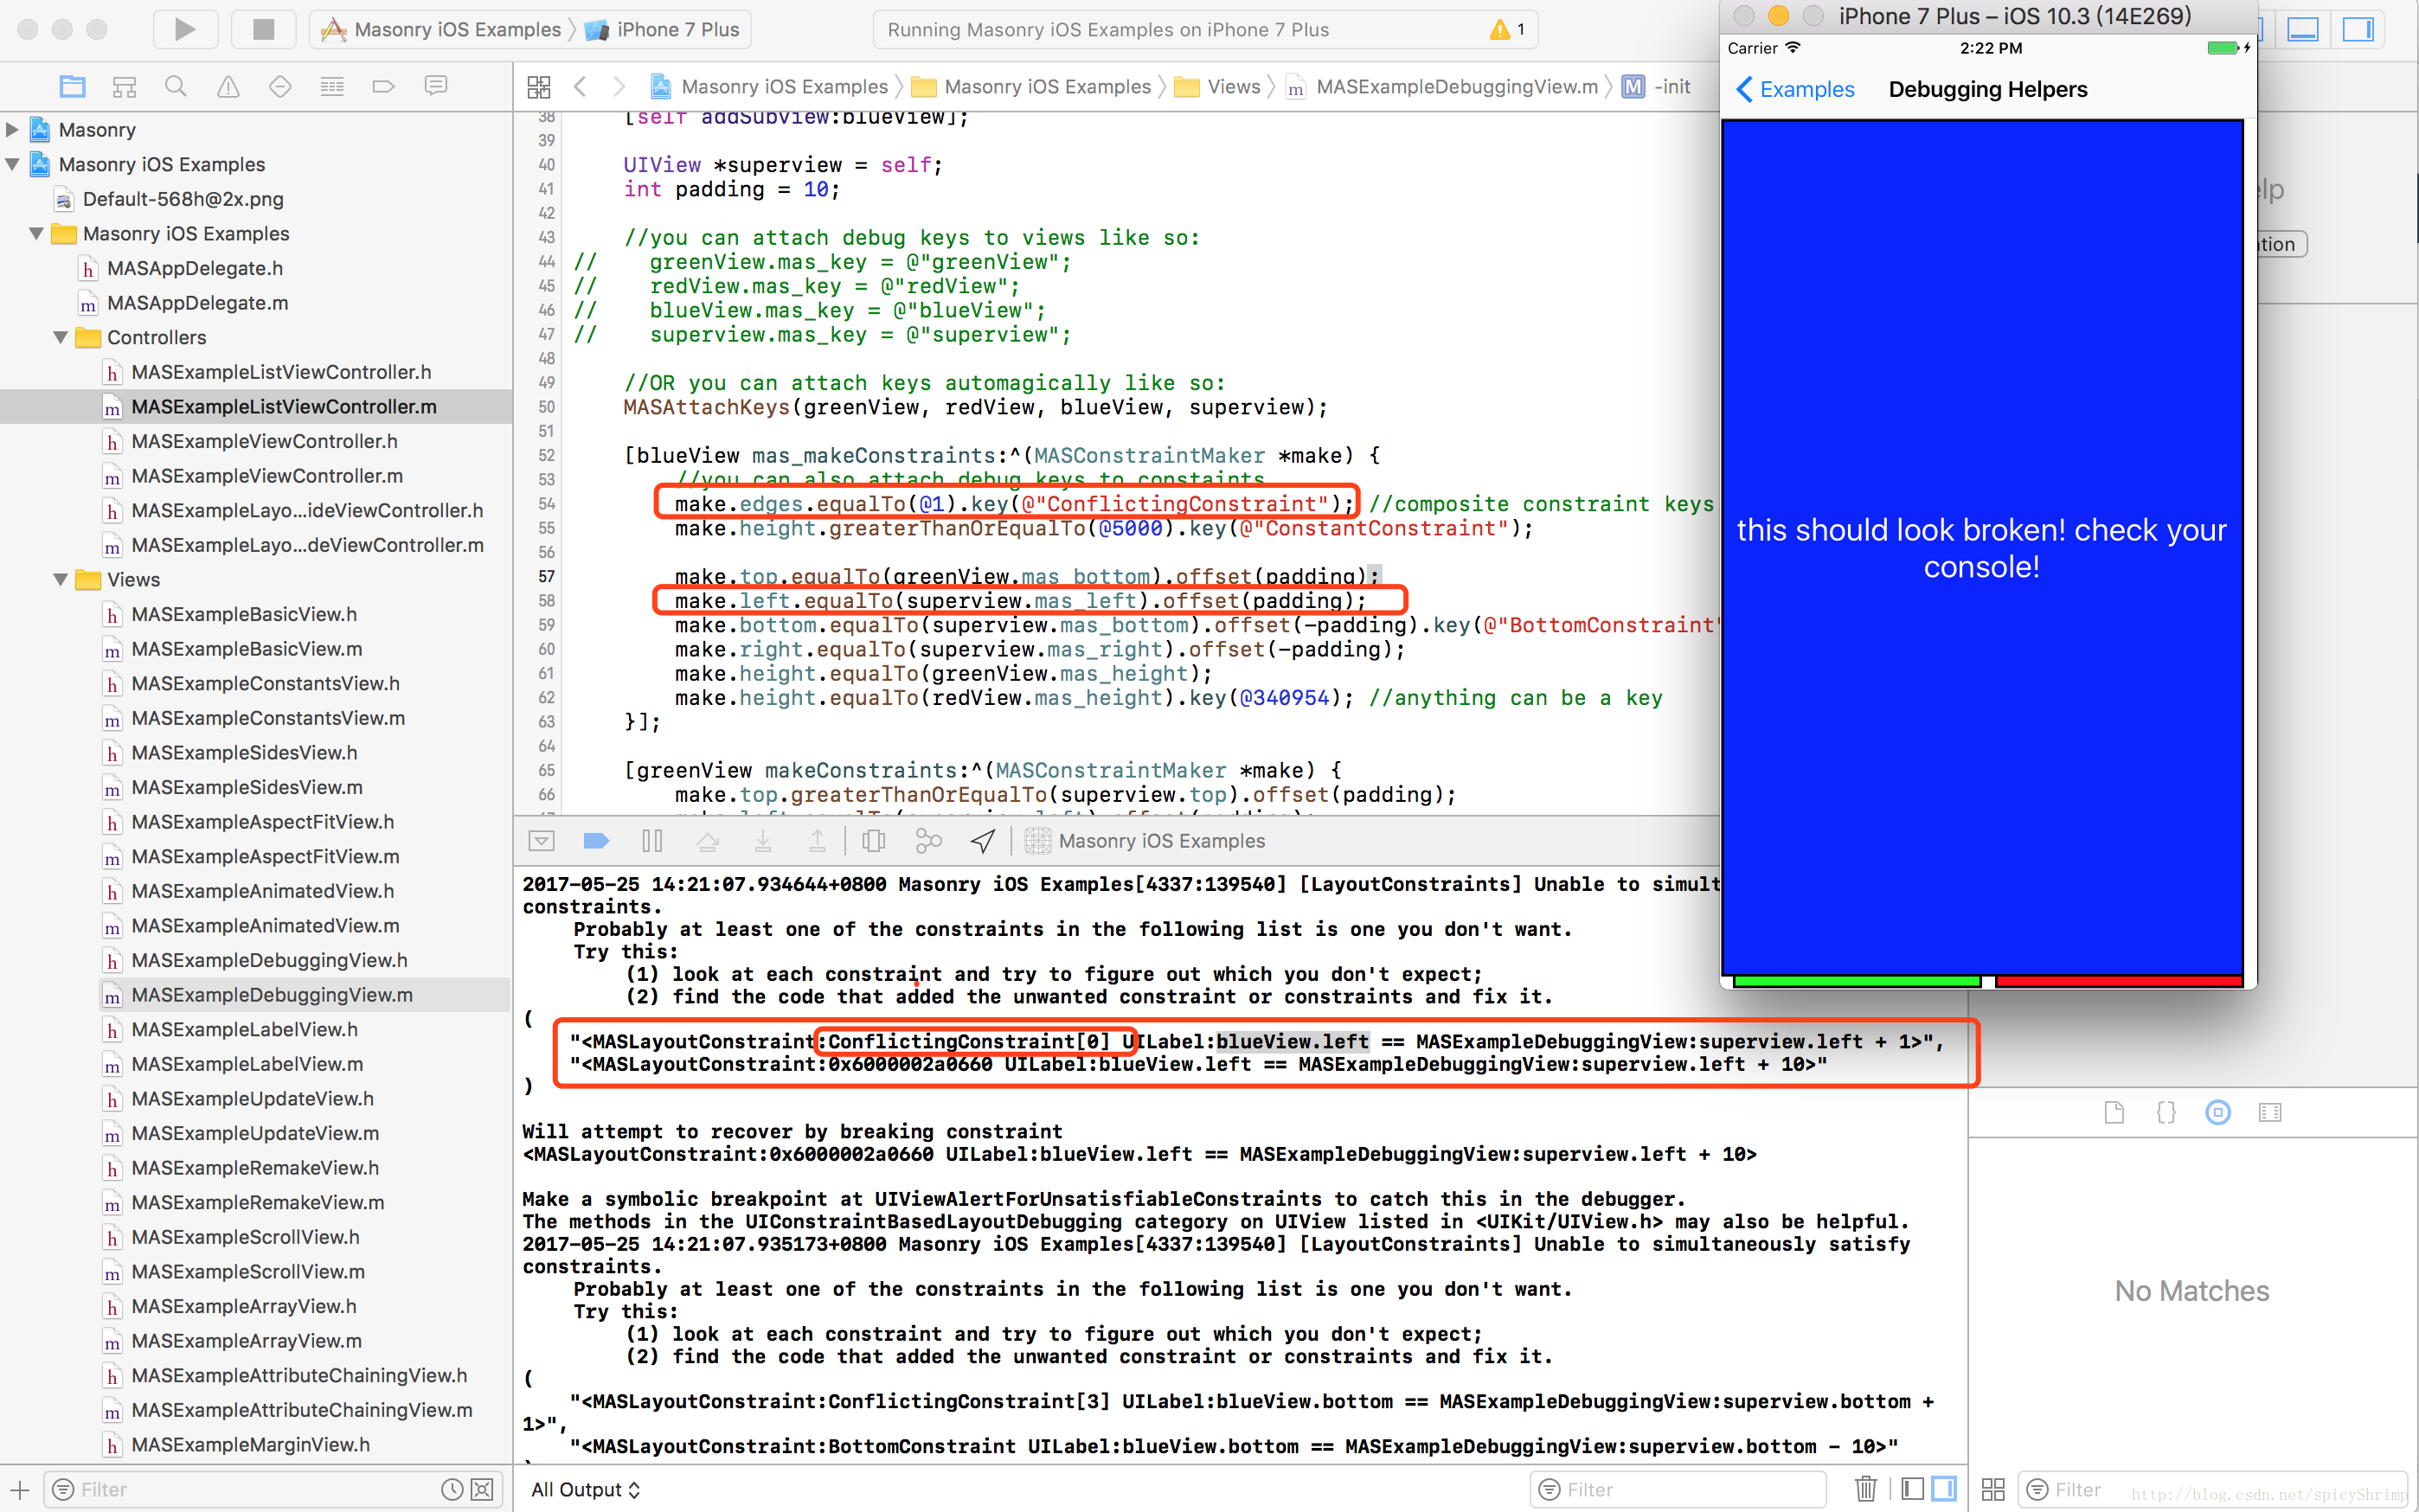Pause program execution in debug bar
This screenshot has height=1512, width=2419.
[x=652, y=841]
